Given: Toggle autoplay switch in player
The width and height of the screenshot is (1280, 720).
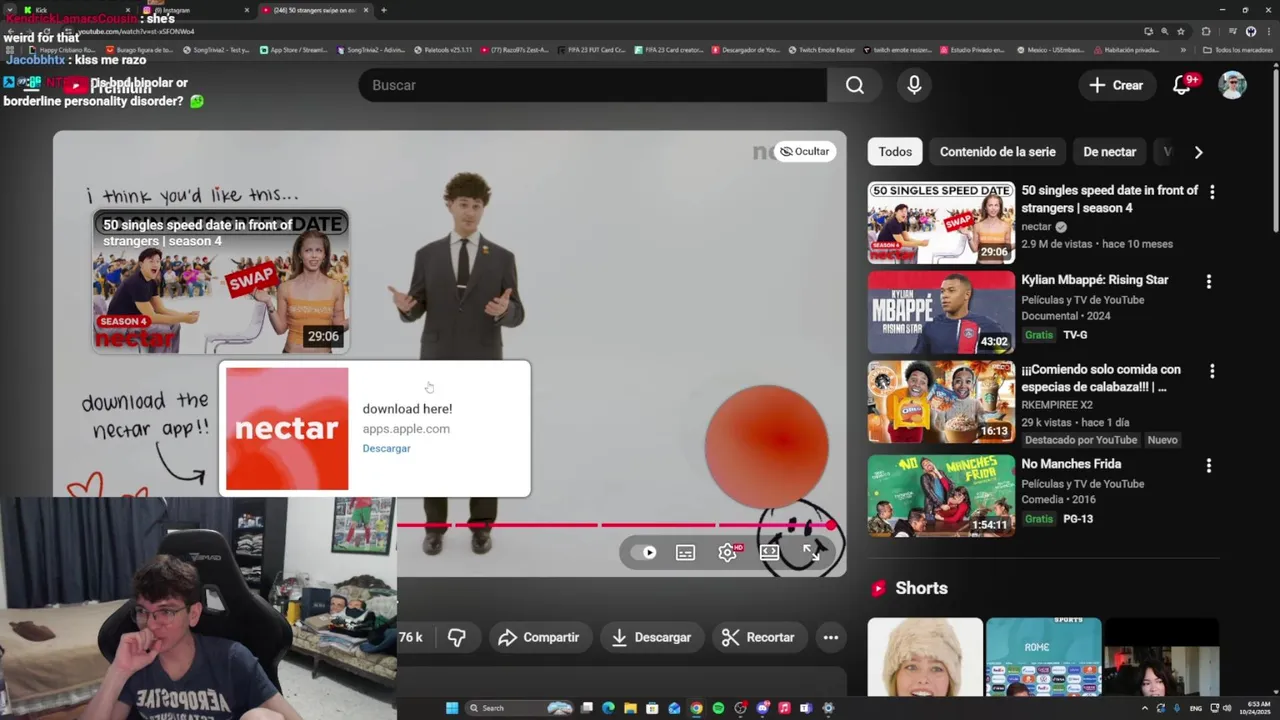Looking at the screenshot, I should pyautogui.click(x=646, y=552).
